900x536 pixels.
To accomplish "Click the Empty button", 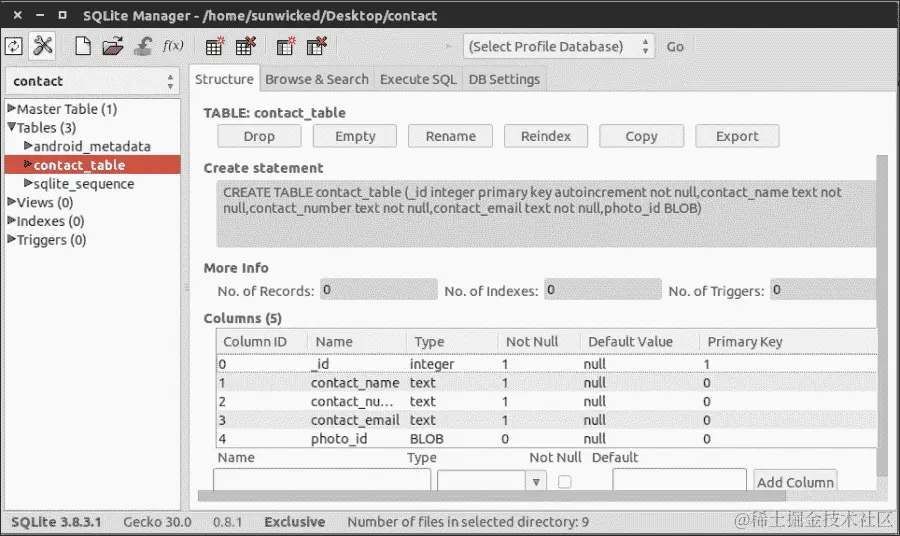I will tap(355, 136).
